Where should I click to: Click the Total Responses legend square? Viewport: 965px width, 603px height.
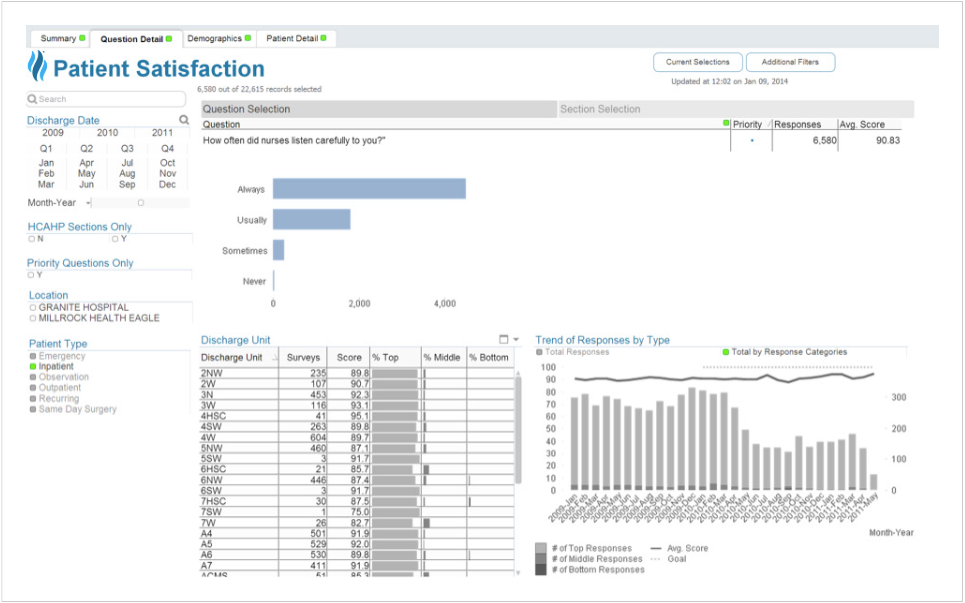(541, 351)
